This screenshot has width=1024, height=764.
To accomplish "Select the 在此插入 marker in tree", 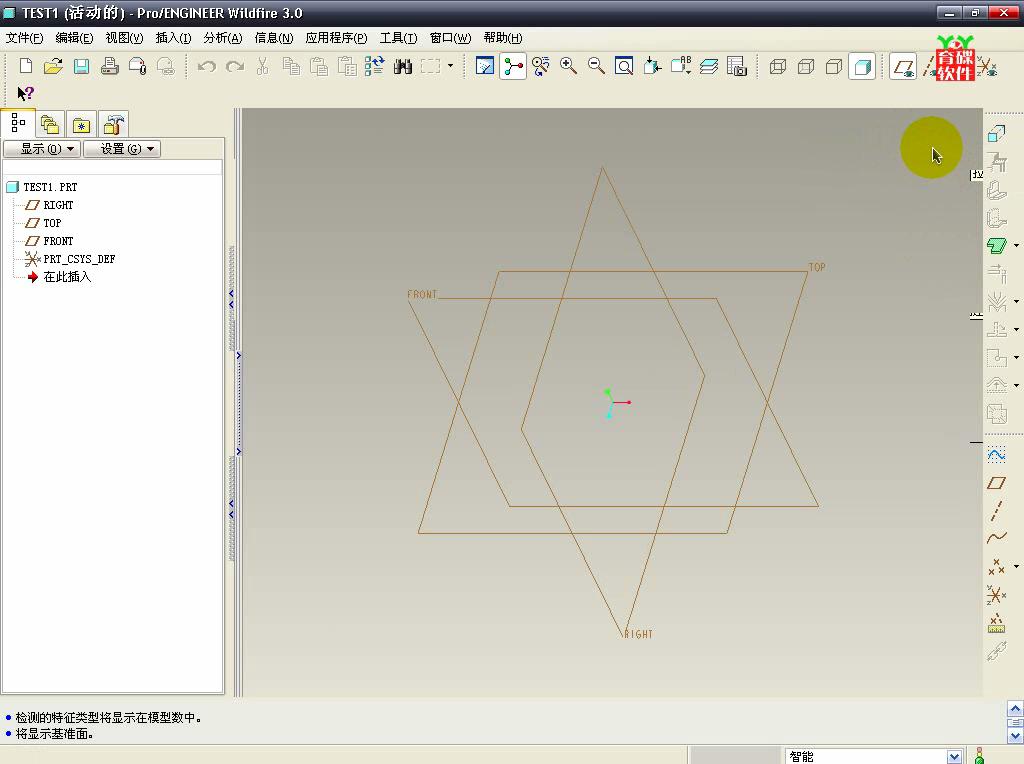I will coord(59,277).
